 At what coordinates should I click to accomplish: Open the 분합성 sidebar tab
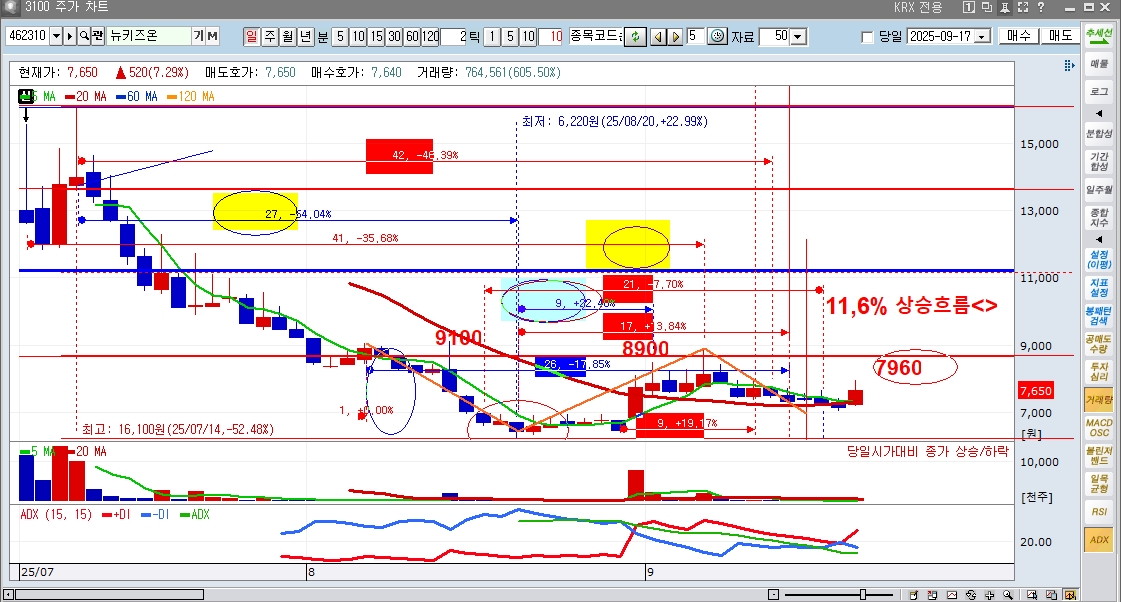pyautogui.click(x=1099, y=134)
